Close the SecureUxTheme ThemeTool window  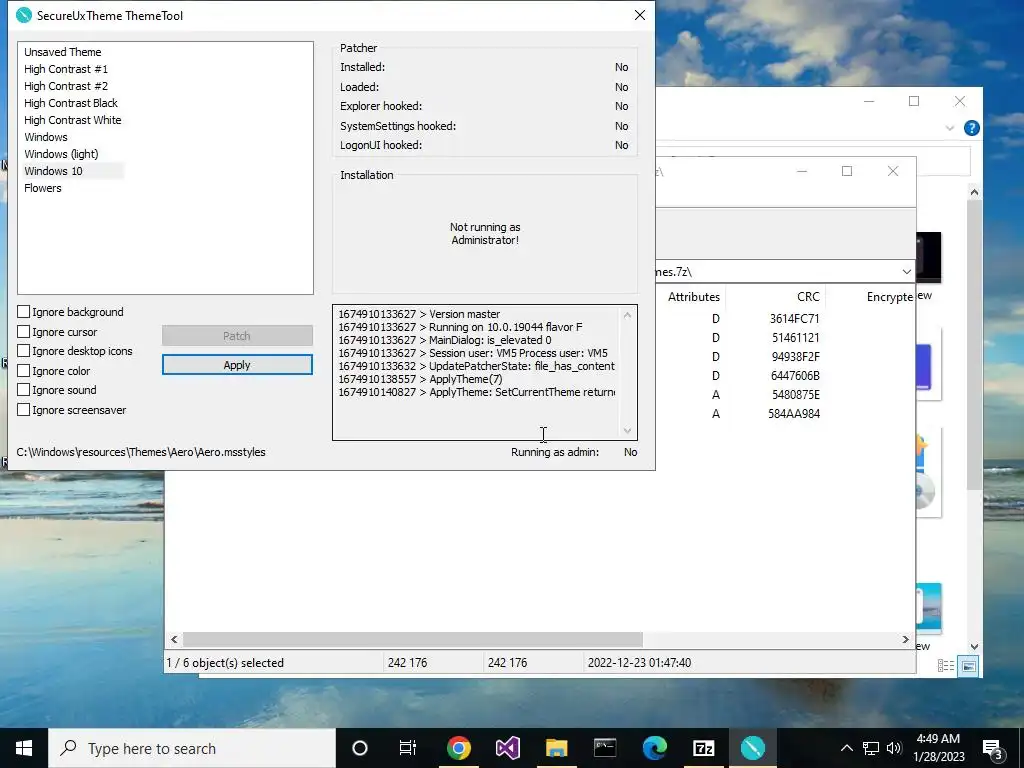pyautogui.click(x=639, y=15)
